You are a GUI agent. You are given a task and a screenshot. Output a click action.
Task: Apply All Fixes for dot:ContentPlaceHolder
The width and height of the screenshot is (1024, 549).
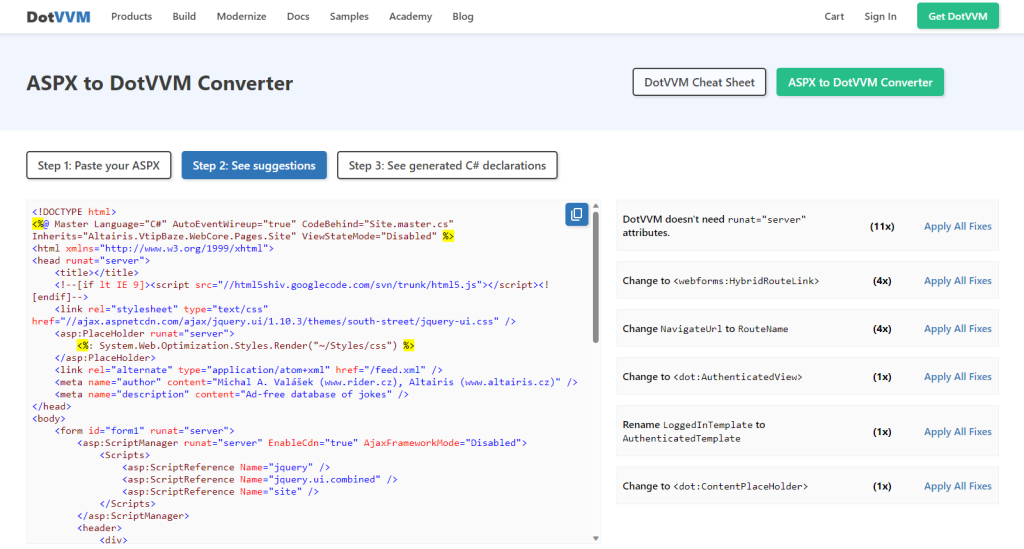[x=957, y=486]
